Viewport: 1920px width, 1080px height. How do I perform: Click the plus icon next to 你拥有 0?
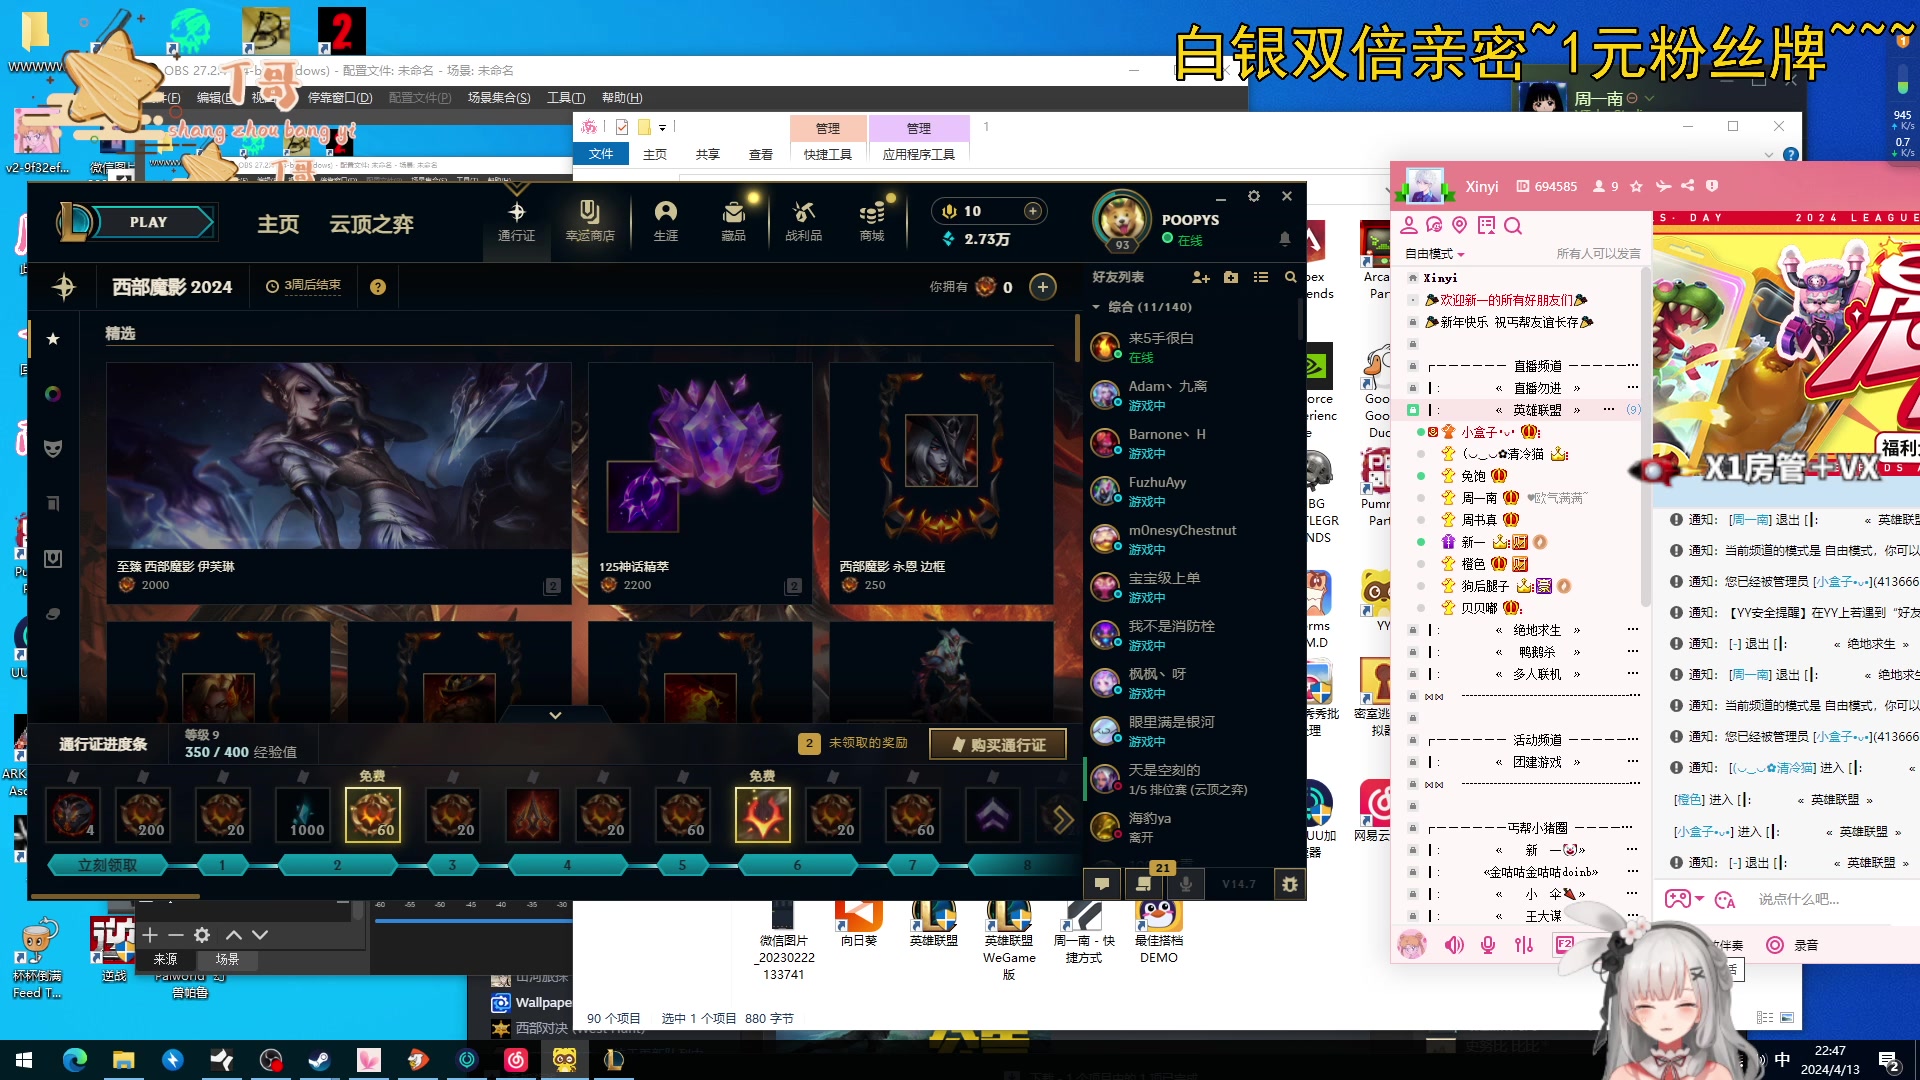point(1042,287)
